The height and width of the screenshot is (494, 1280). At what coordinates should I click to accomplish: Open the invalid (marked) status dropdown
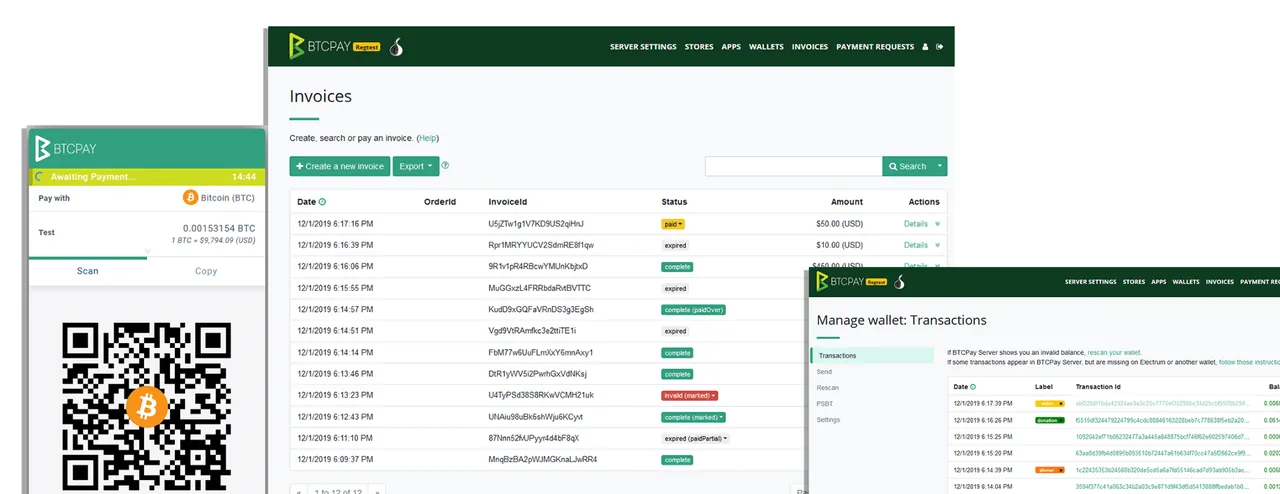689,396
